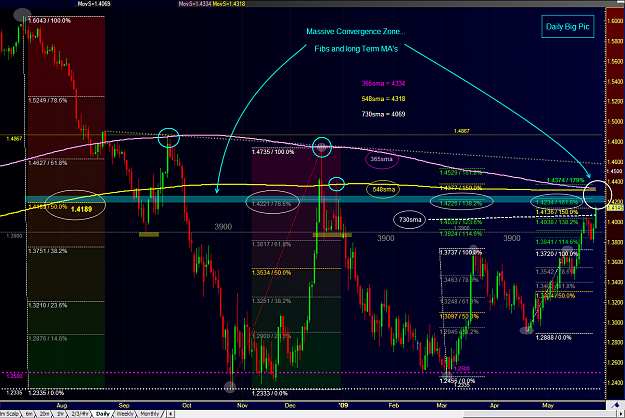Click the '1.3751 / 38.2%' Fibonacci label
The image size is (625, 418).
[x=47, y=251]
